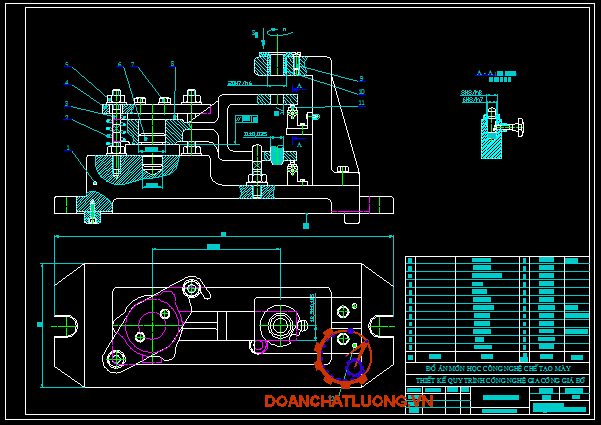
Task: Click part balloon number 3
Action: [x=67, y=103]
